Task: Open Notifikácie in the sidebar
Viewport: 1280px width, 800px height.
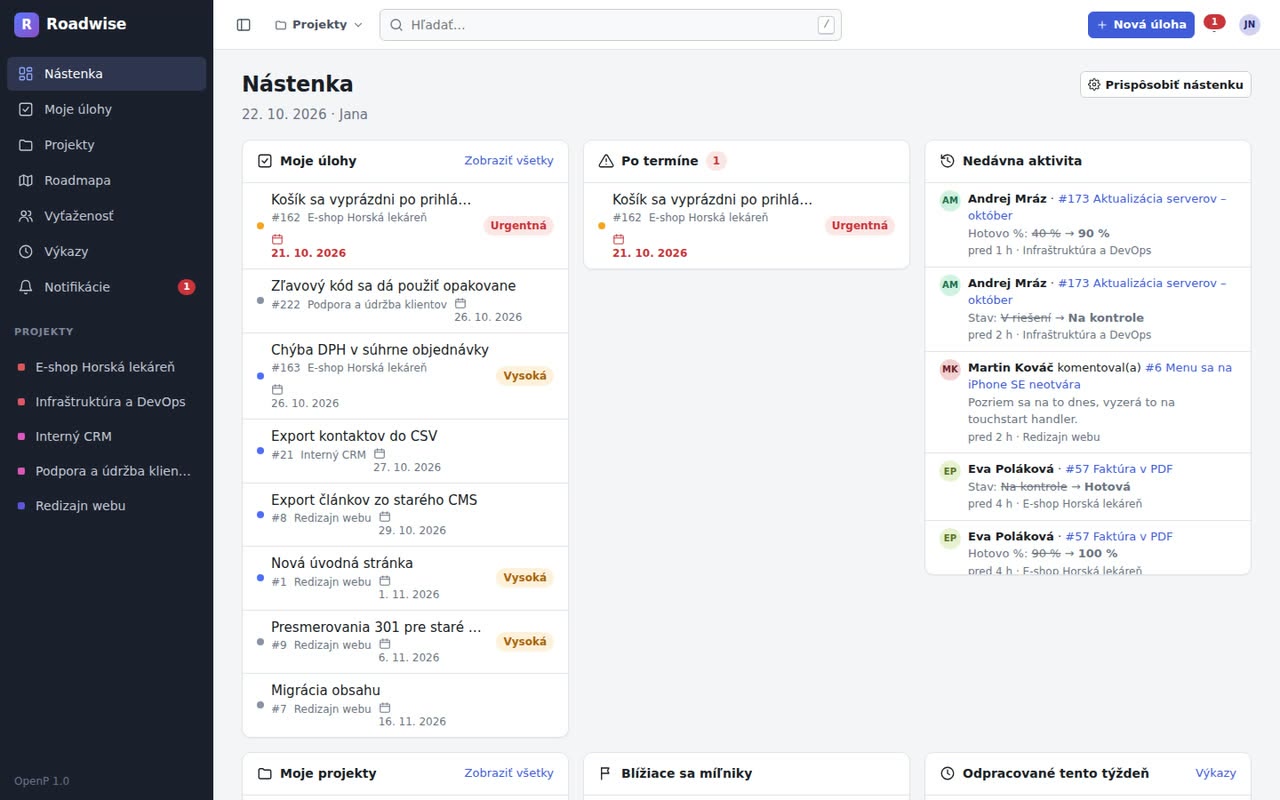Action: pos(107,287)
